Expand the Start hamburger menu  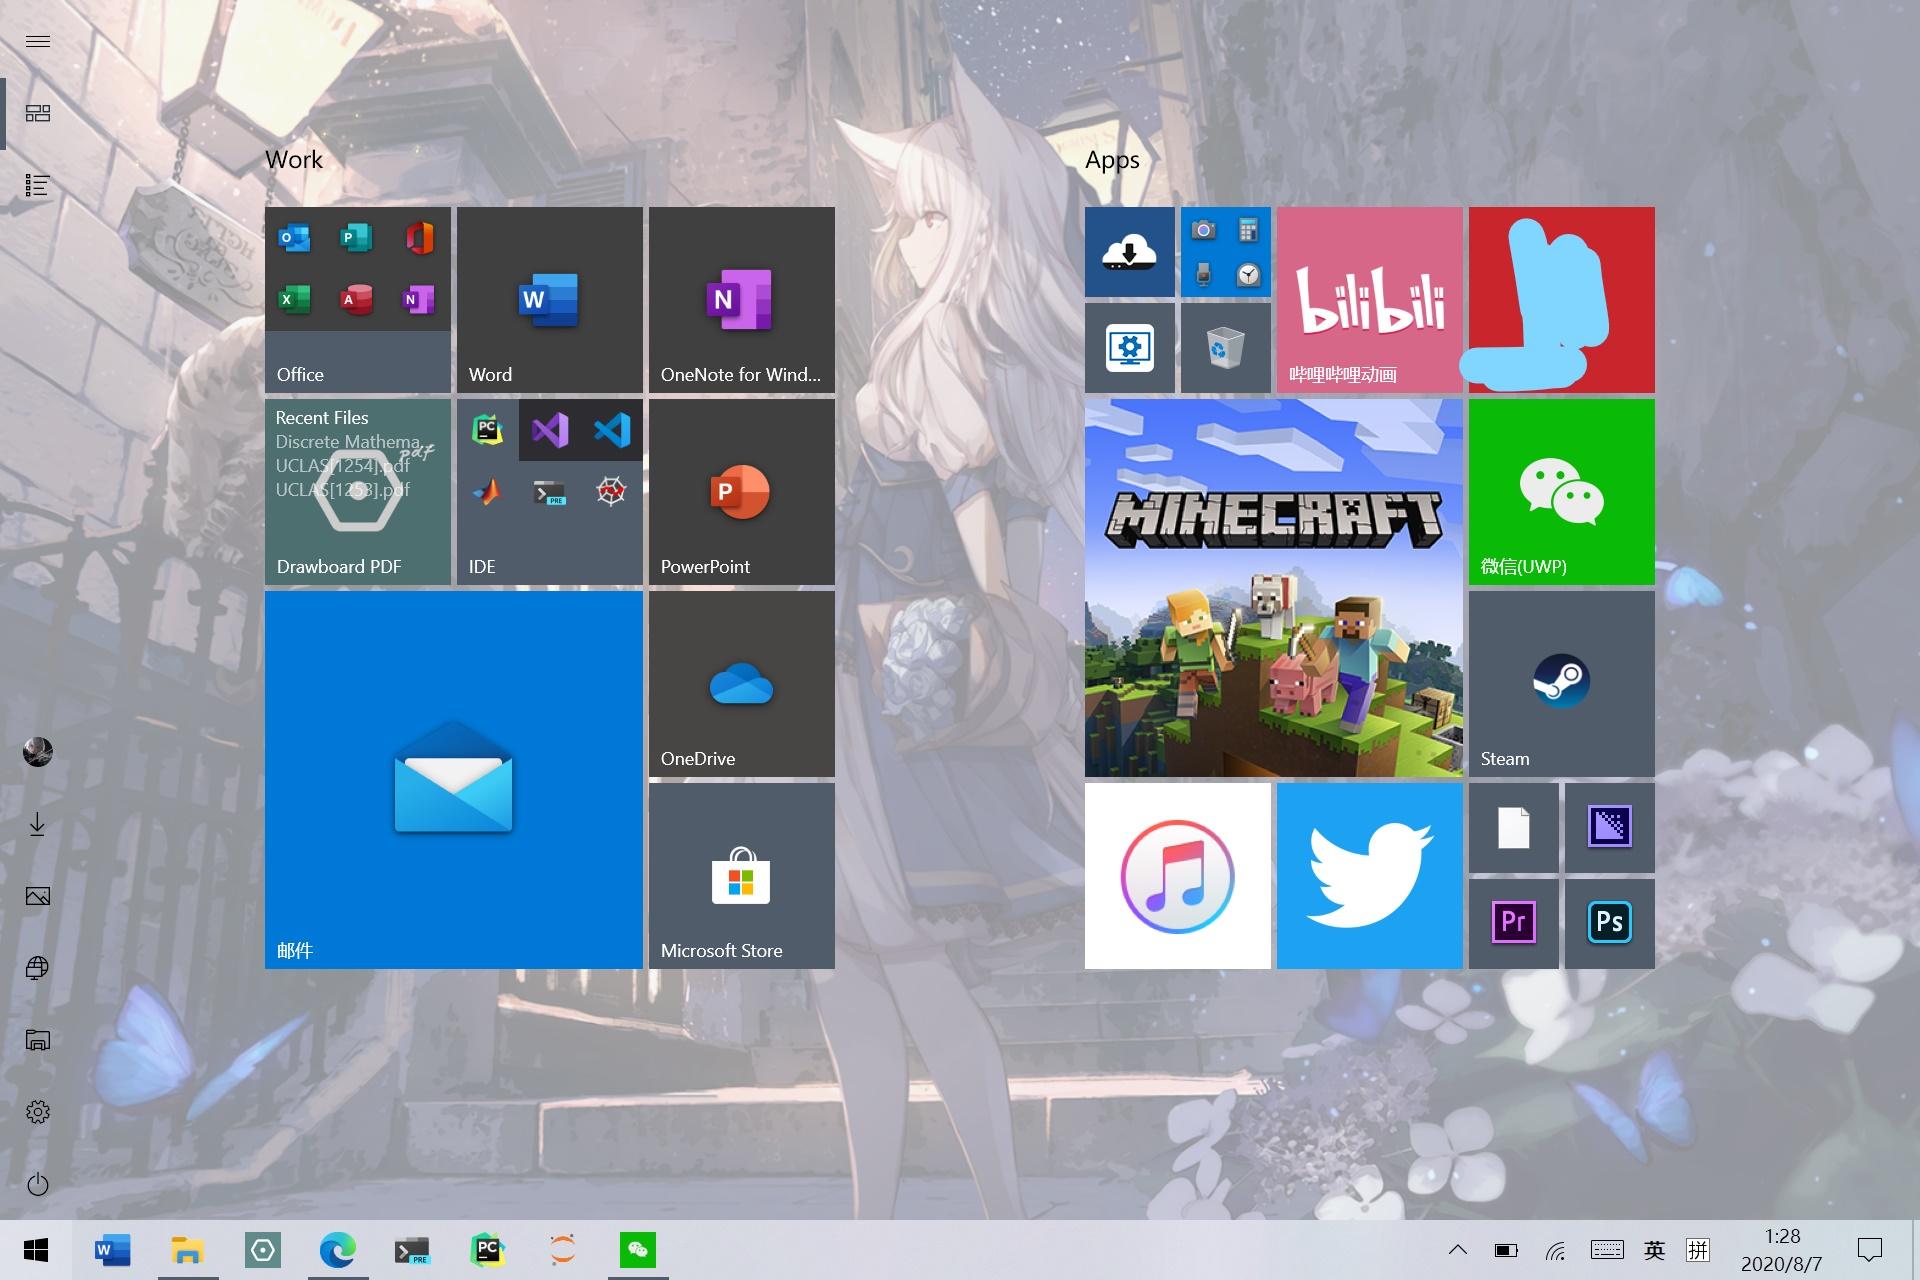[38, 41]
